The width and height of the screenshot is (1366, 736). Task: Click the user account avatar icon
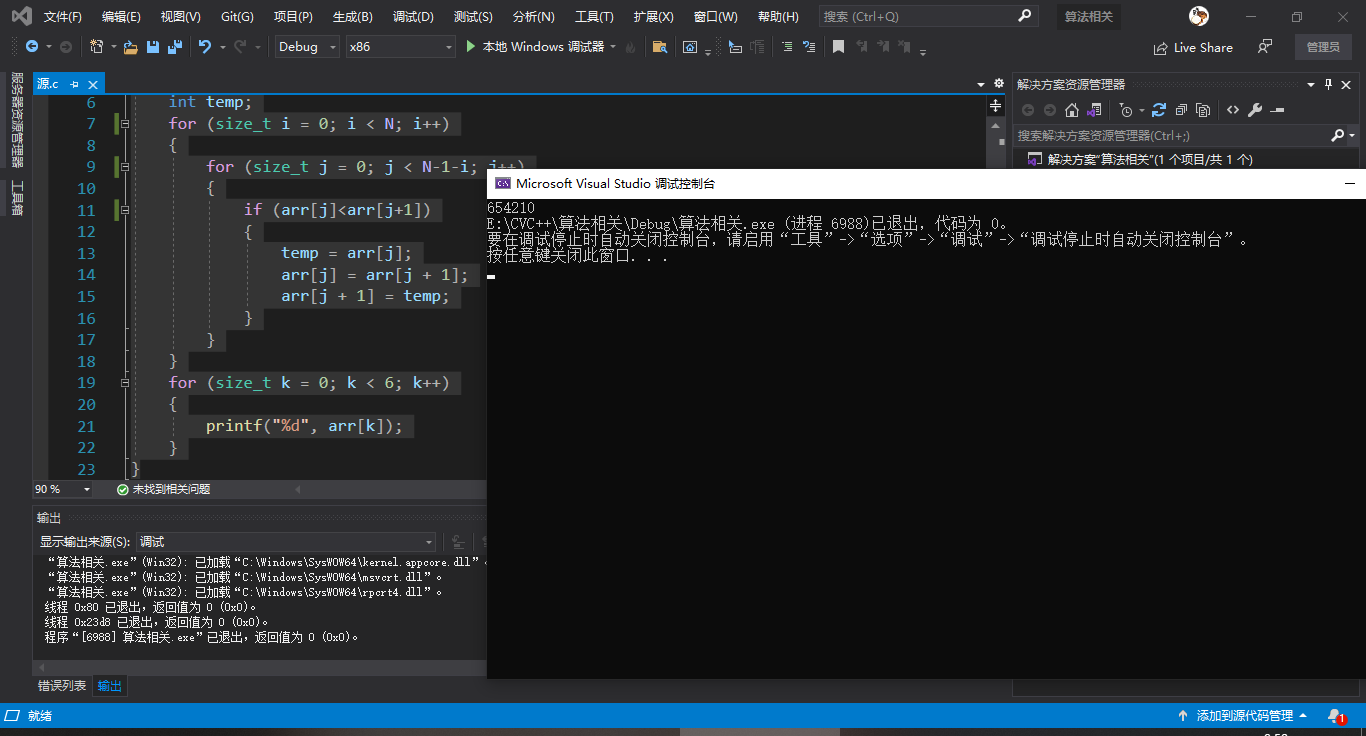[1199, 16]
